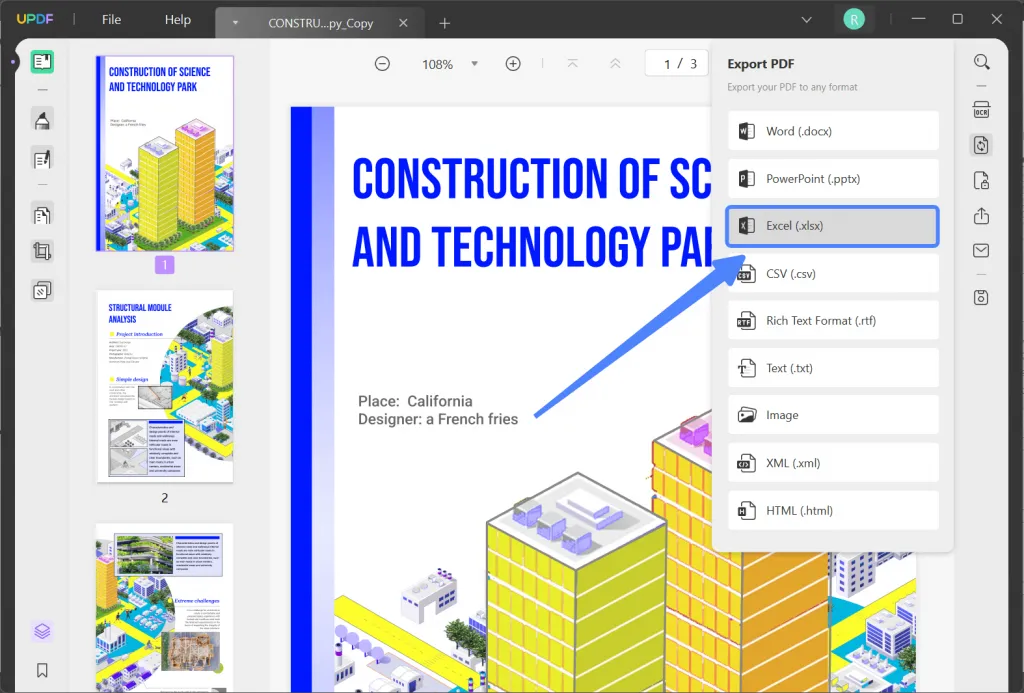
Task: Open the Bookmarks panel
Action: tap(41, 670)
